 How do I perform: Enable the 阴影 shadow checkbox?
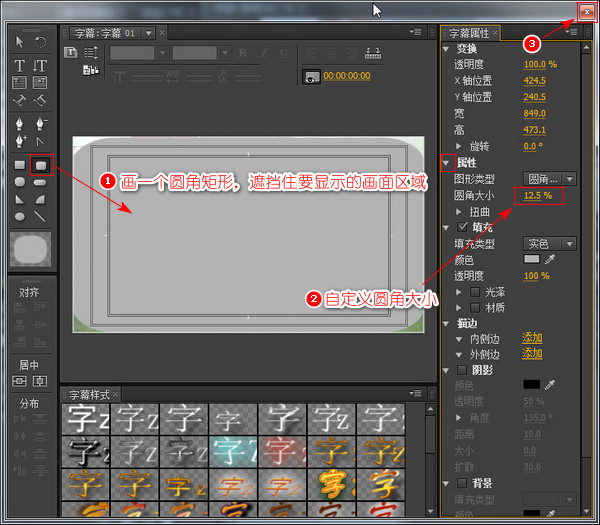pos(462,370)
